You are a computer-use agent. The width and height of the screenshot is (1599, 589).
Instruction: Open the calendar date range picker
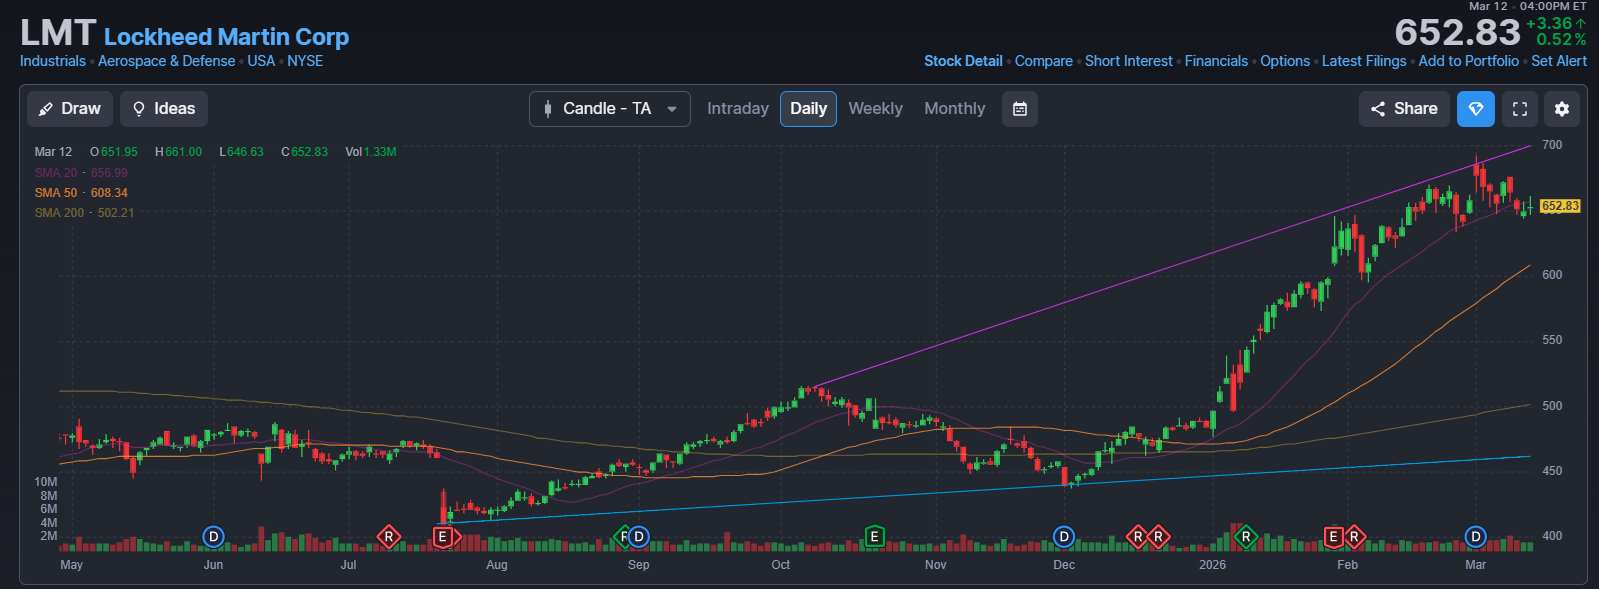click(x=1020, y=109)
